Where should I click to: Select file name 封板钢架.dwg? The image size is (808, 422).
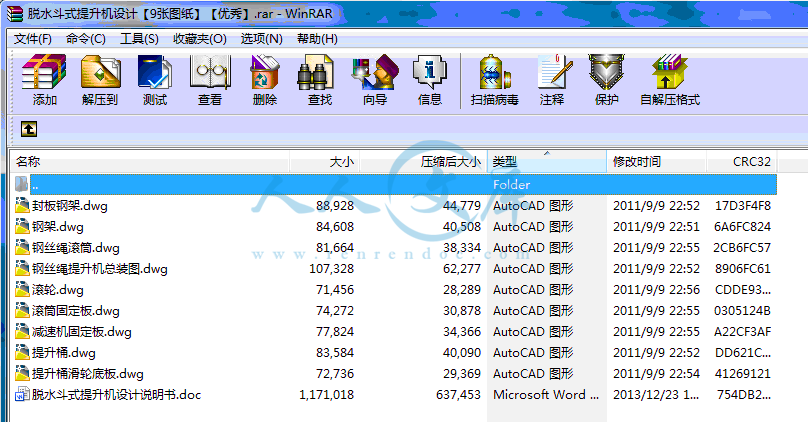(70, 206)
